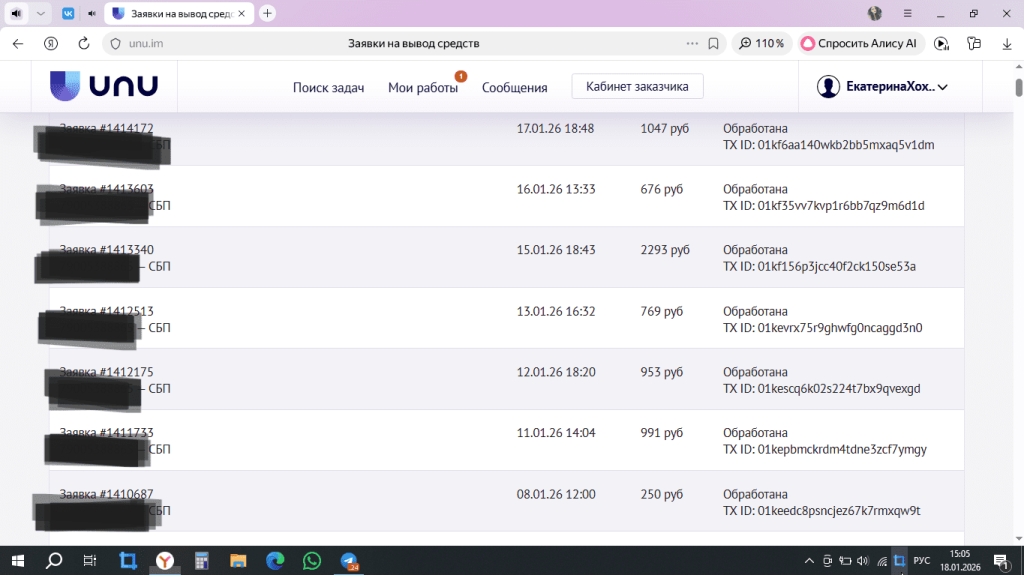The image size is (1024, 575).
Task: Open the downloads arrow icon in toolbar
Action: tap(1004, 44)
